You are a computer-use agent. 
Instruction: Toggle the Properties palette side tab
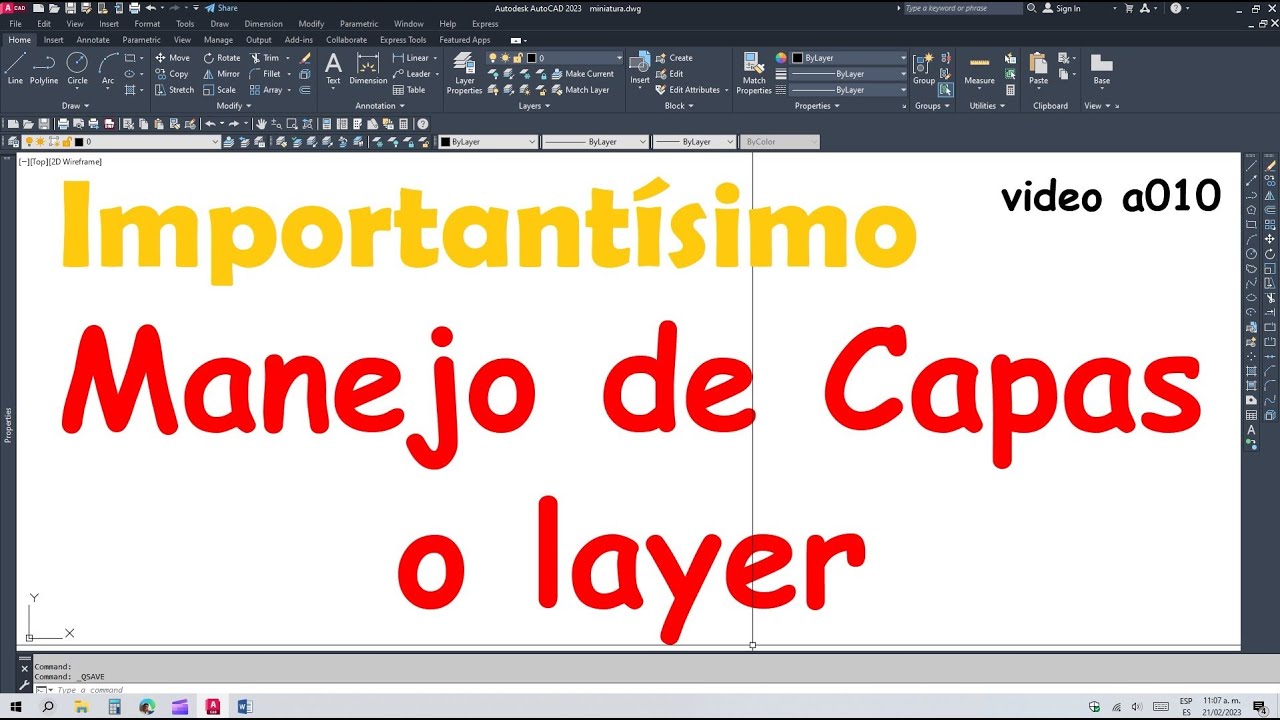(8, 425)
